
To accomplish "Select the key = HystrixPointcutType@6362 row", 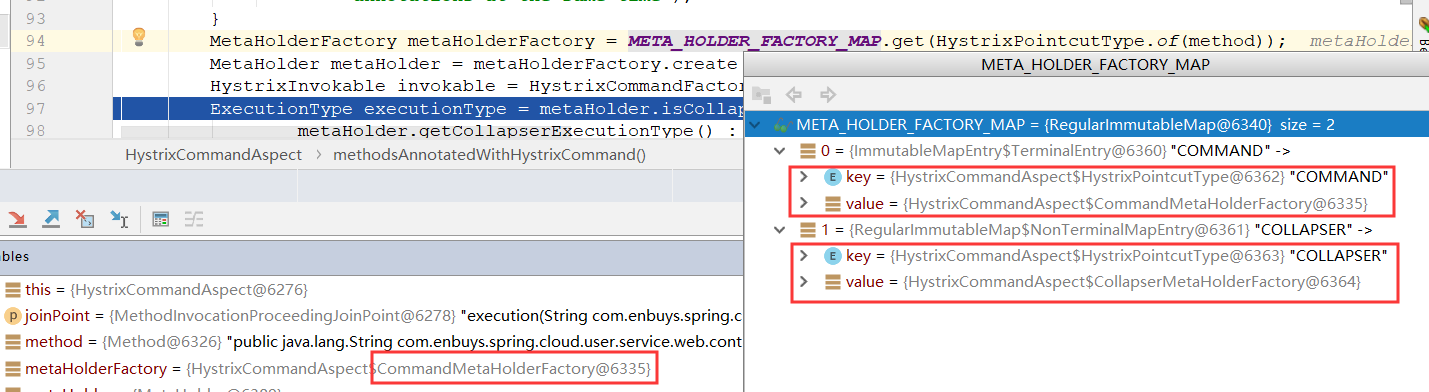I will tap(1086, 177).
